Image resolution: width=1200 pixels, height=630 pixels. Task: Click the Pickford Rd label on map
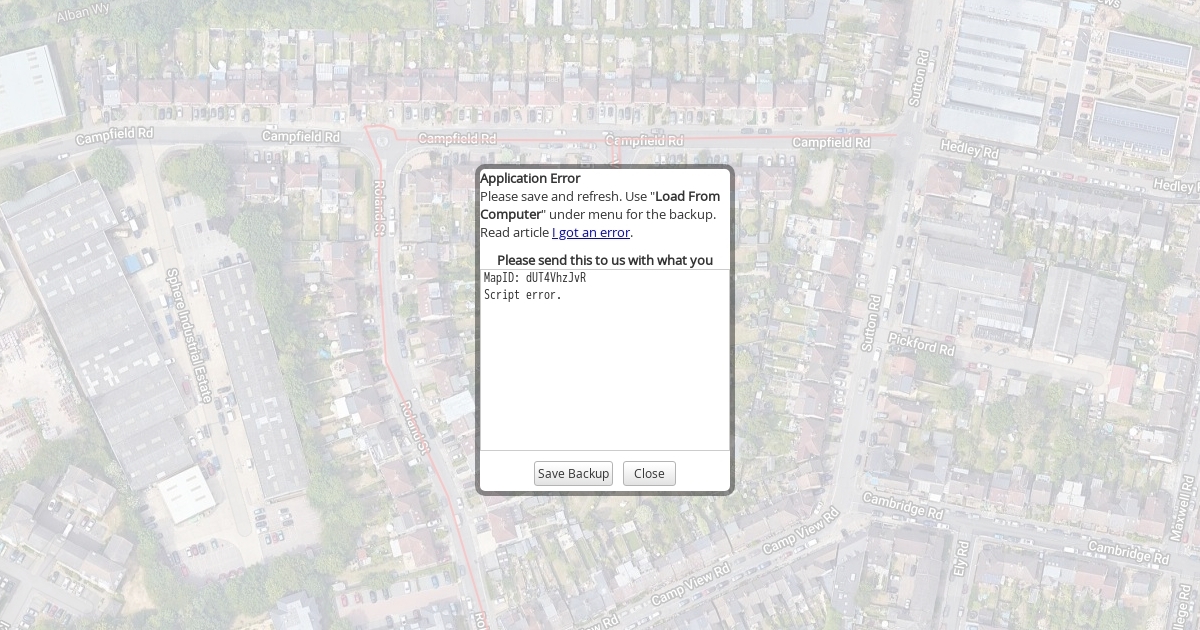point(921,346)
